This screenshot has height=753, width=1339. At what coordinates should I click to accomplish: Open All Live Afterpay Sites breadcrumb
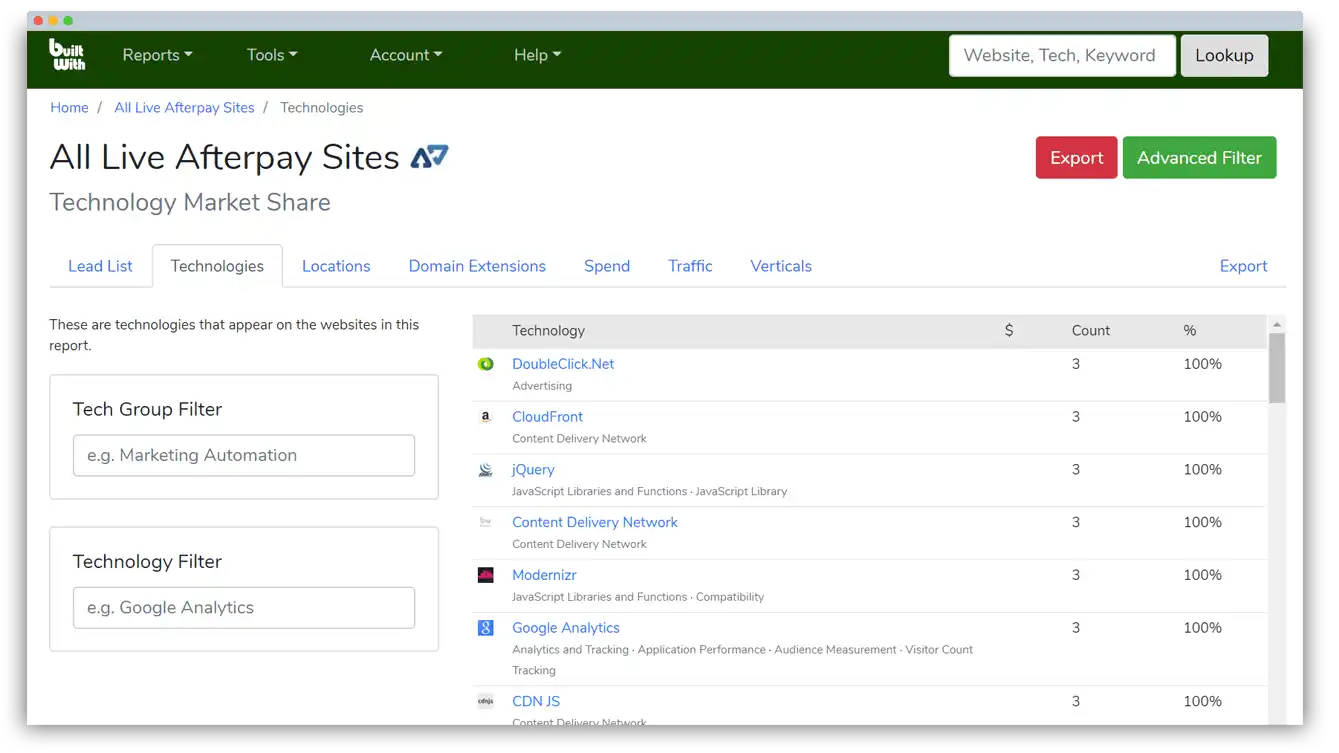point(184,108)
